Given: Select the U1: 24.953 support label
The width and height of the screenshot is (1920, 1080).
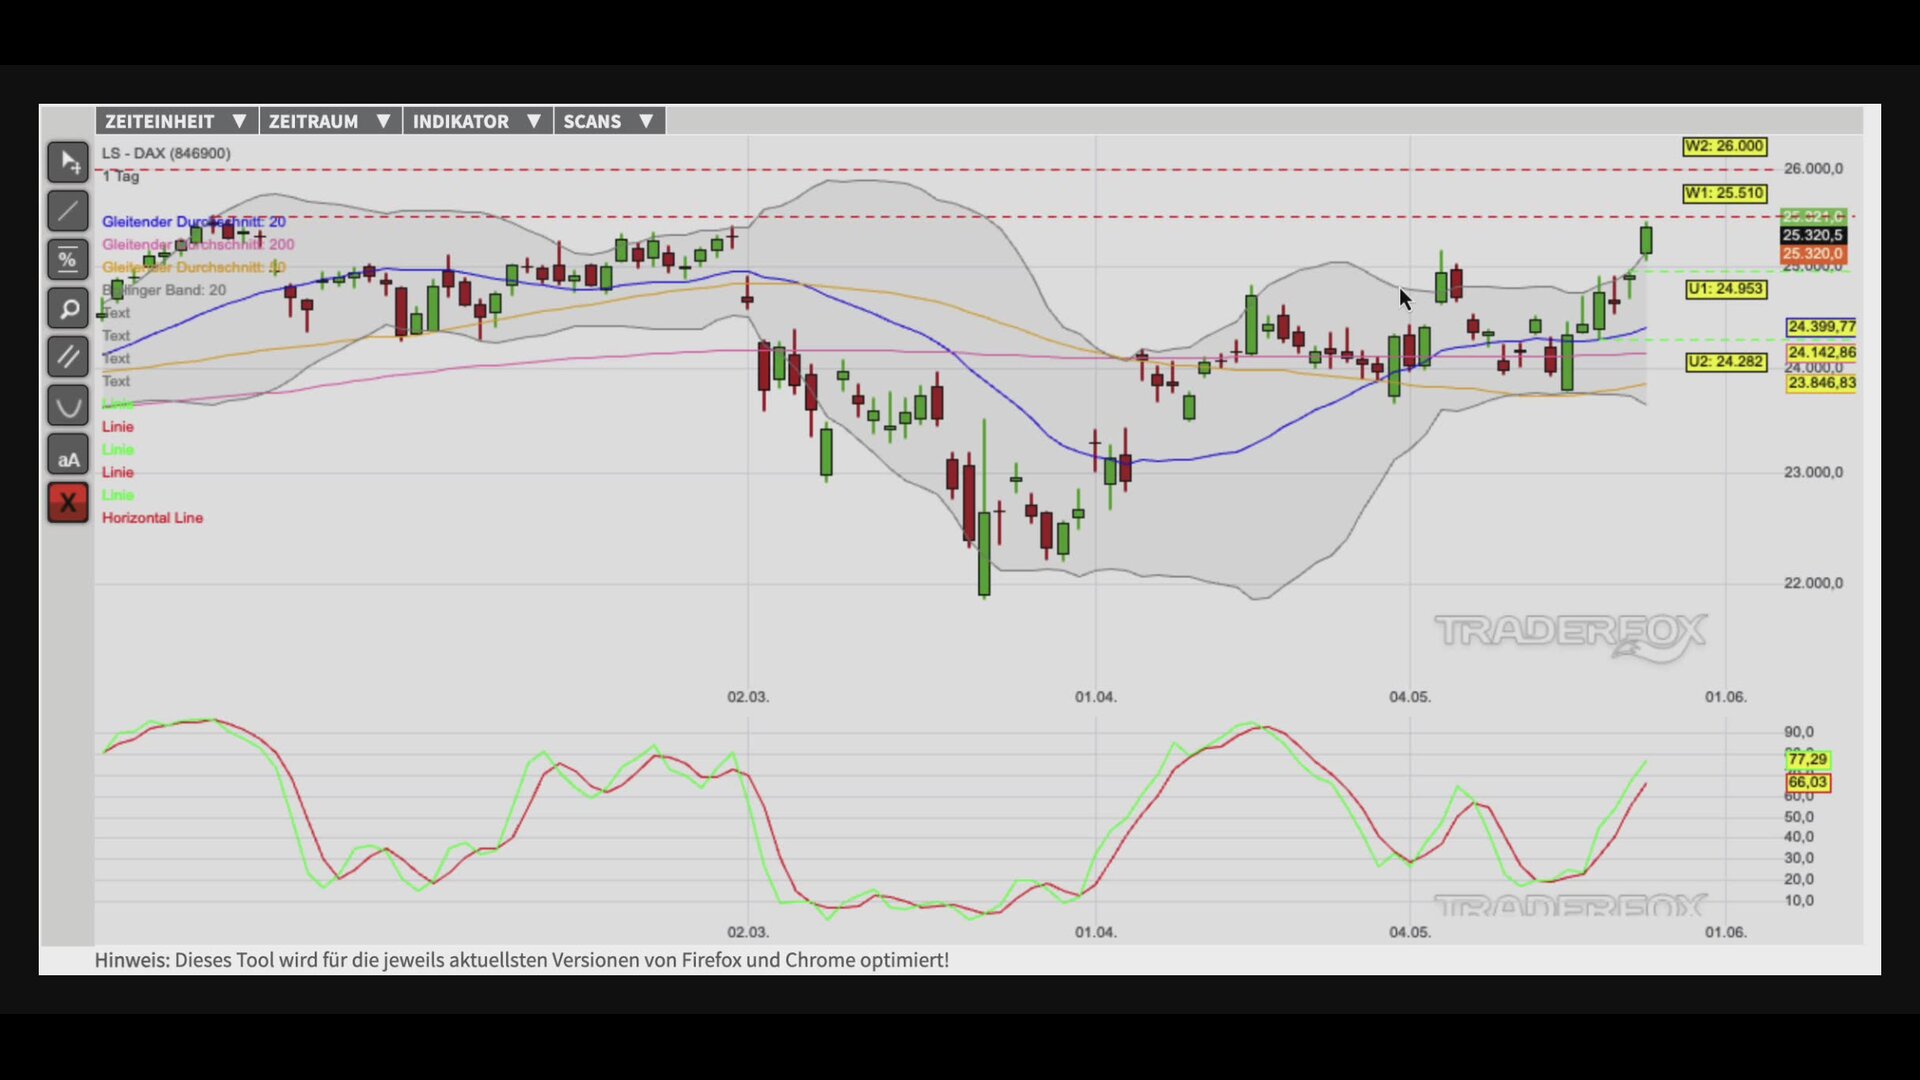Looking at the screenshot, I should coord(1726,289).
